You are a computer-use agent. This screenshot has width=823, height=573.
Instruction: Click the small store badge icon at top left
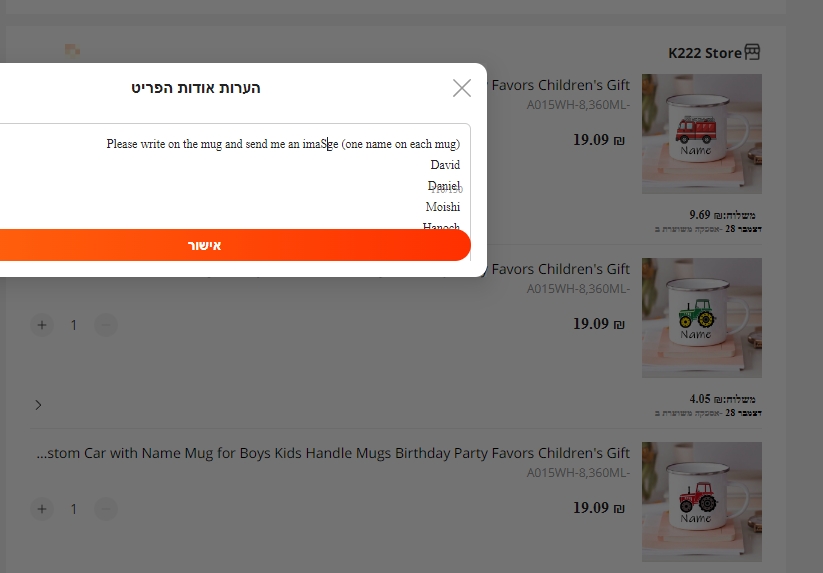72,50
